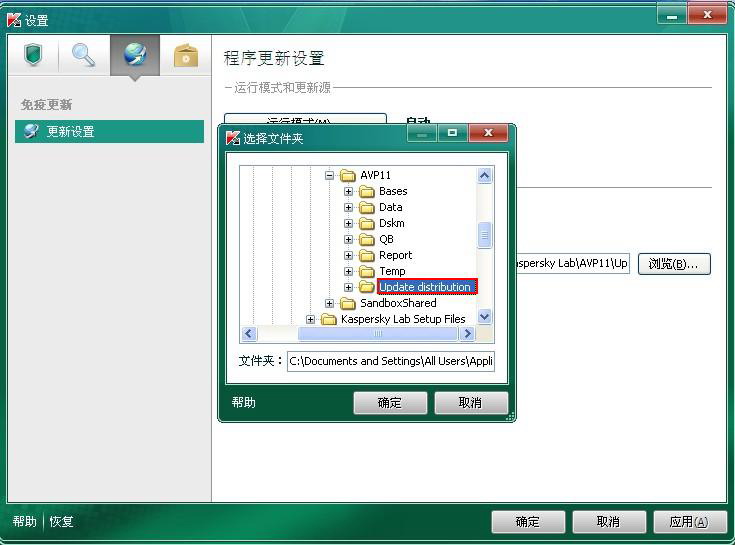Click the Temp folder icon
This screenshot has height=545, width=735.
pos(367,271)
